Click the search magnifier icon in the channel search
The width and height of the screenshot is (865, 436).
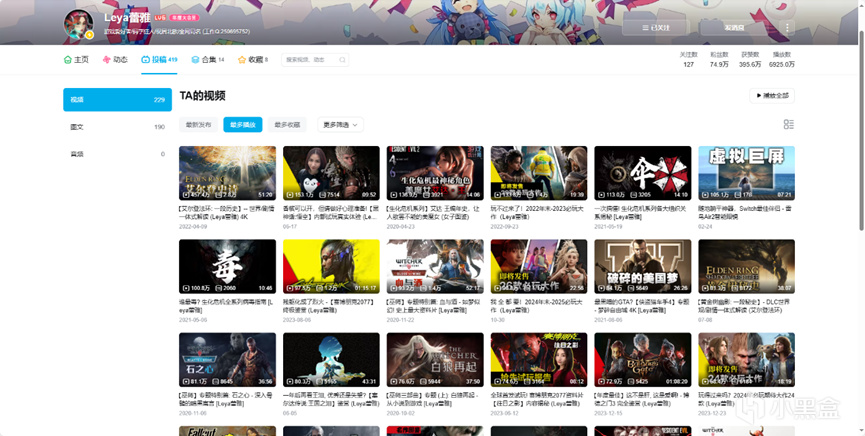point(342,60)
